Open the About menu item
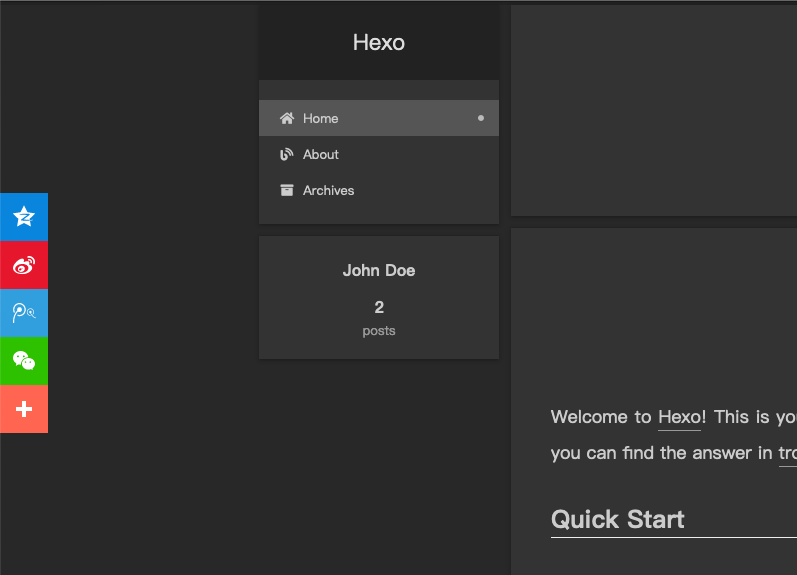Viewport: 797px width, 575px height. pos(379,154)
